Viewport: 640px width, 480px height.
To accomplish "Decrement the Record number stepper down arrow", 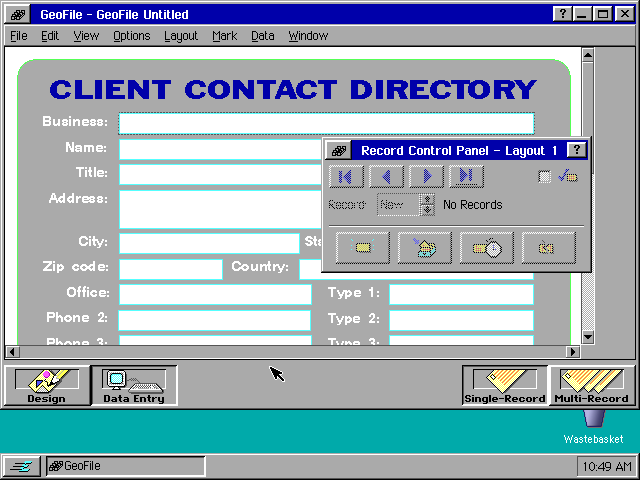I will [427, 210].
